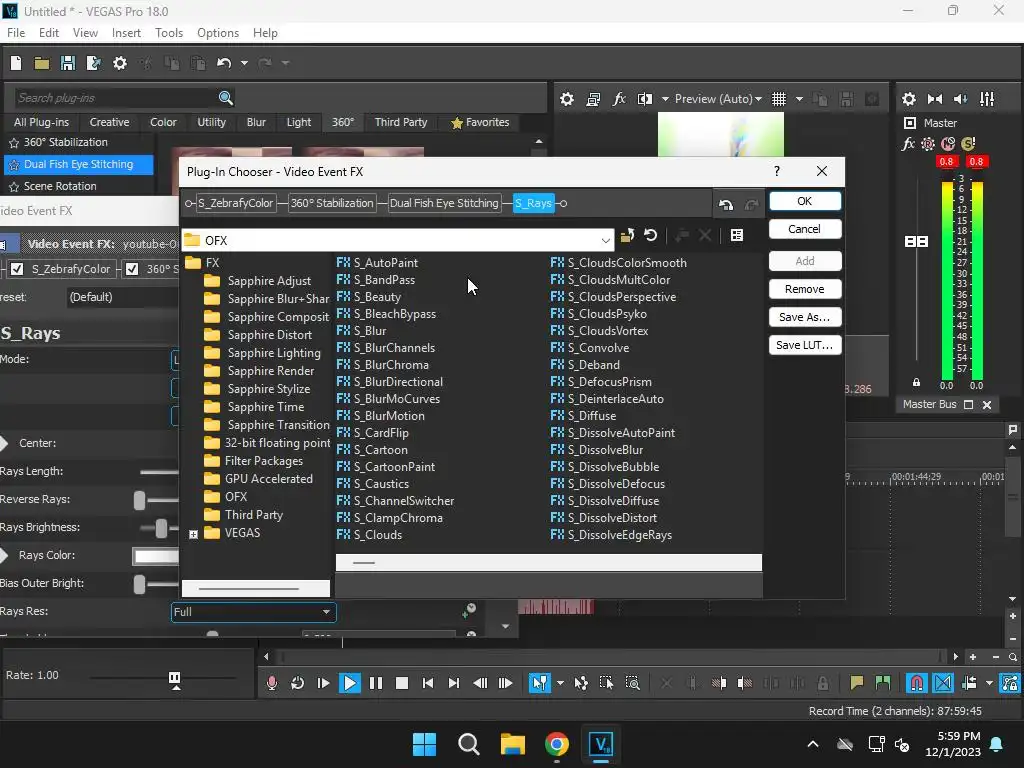Open File Explorer from the taskbar

pyautogui.click(x=513, y=744)
